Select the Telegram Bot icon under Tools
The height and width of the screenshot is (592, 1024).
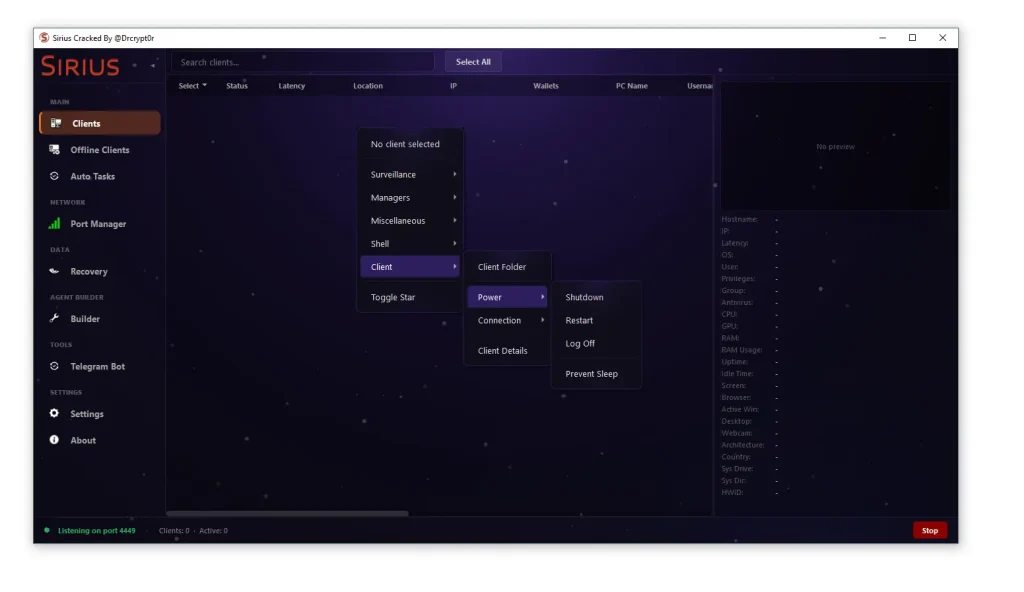[55, 366]
